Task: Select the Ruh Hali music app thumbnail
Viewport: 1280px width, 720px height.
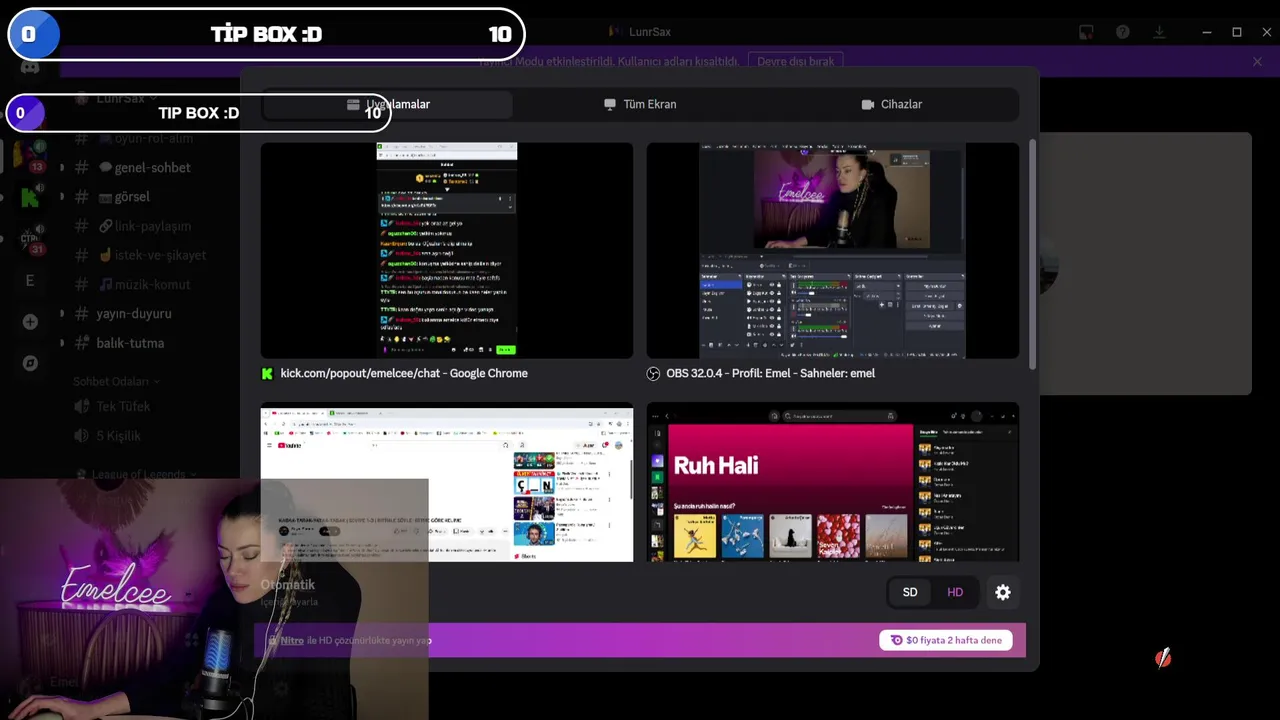Action: click(833, 484)
